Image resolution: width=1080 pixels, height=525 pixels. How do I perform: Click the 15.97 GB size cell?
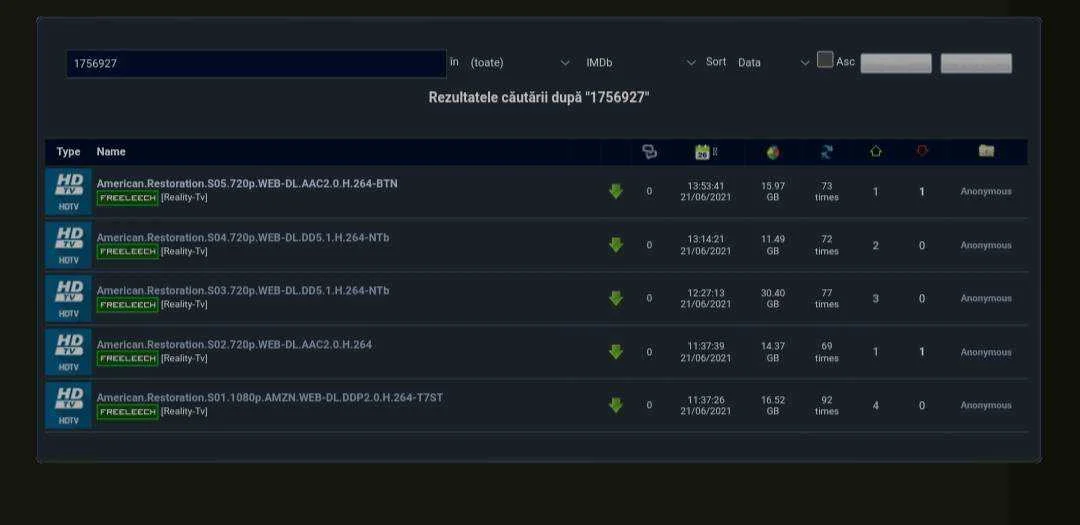coord(773,192)
